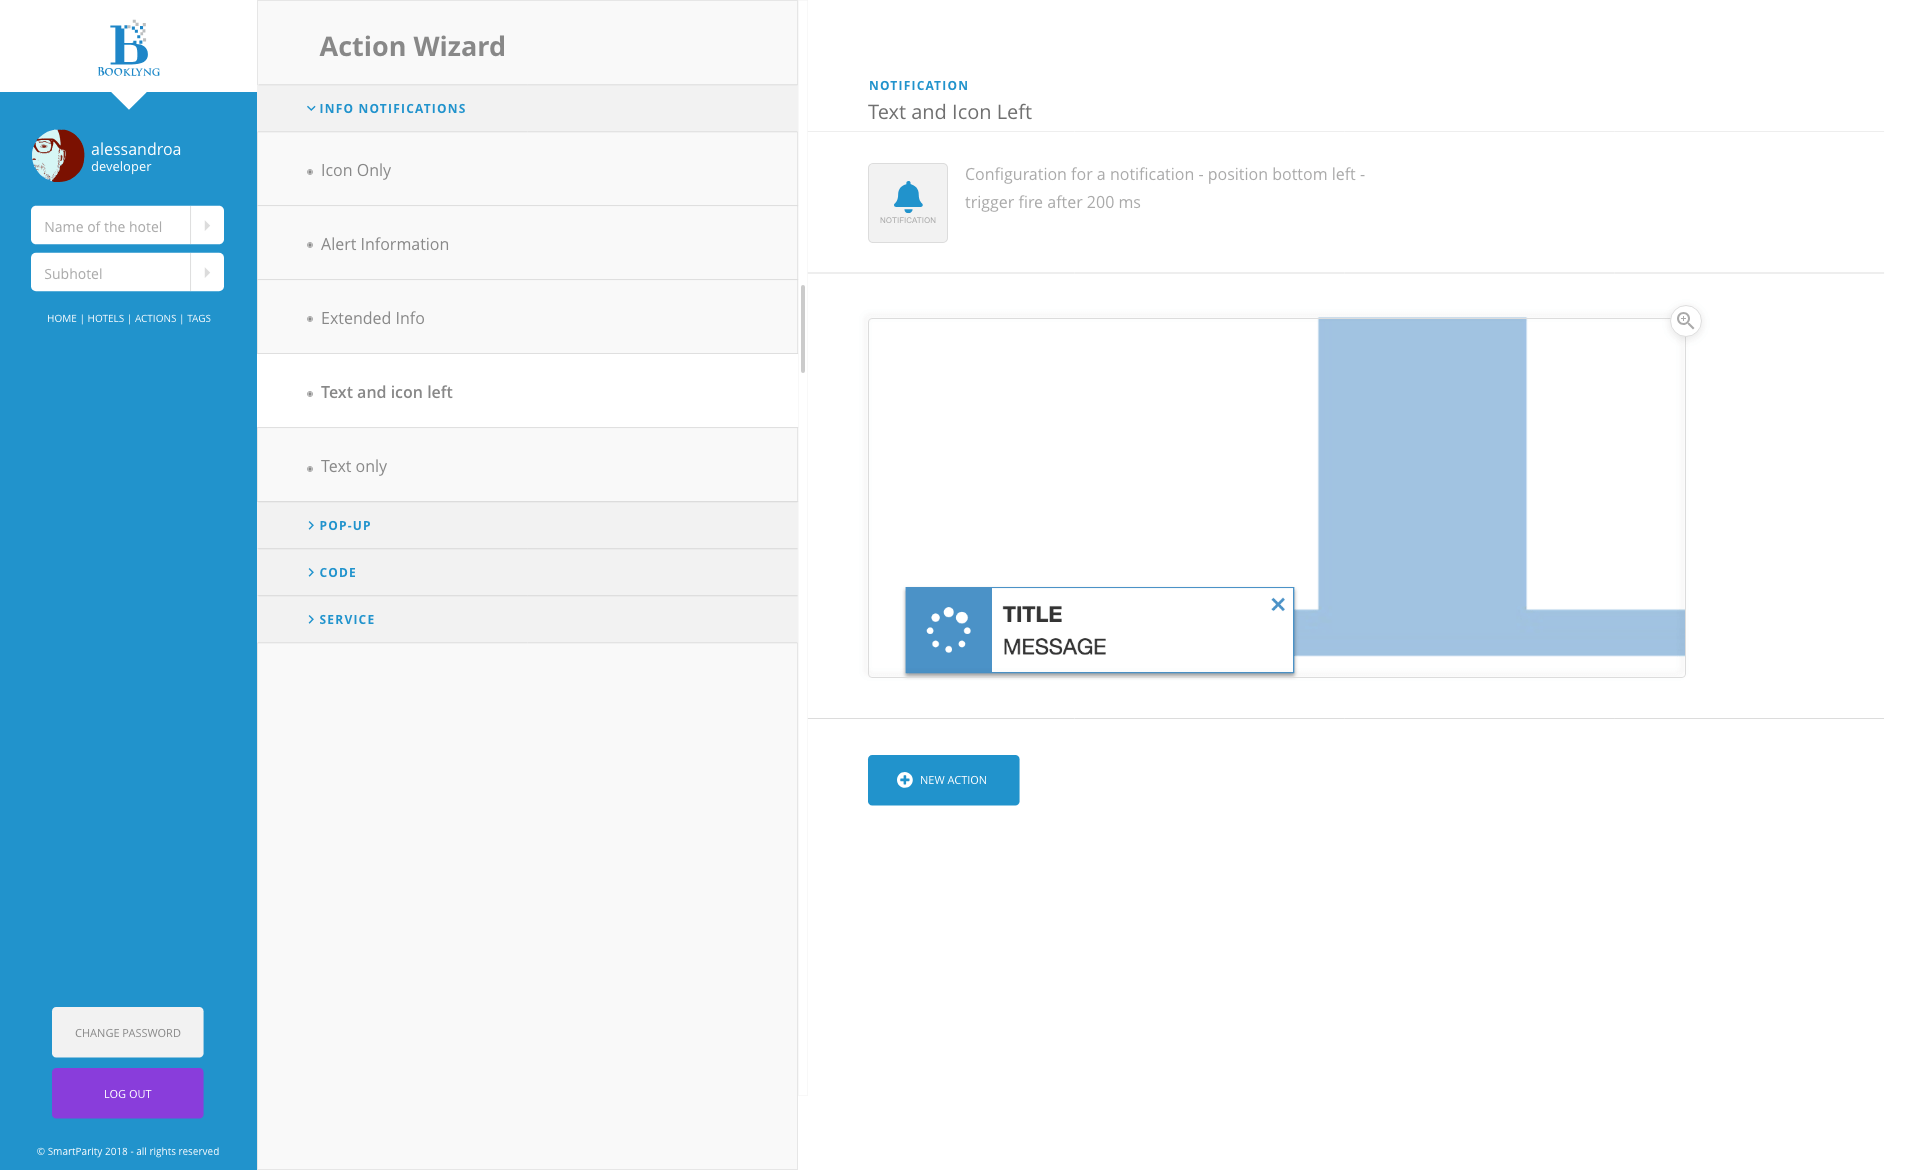Click the NEW ACTION button
1920x1170 pixels.
[x=944, y=779]
